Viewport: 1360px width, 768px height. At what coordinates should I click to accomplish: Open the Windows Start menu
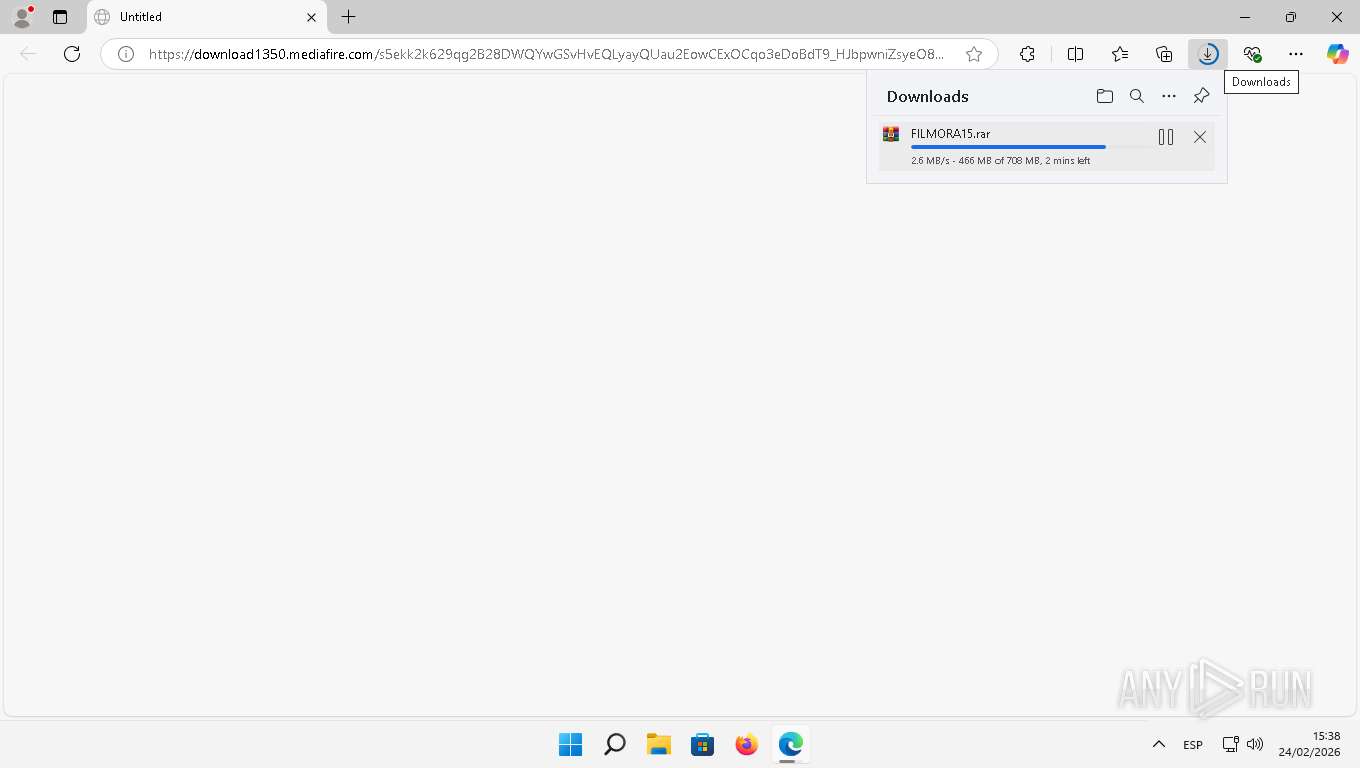570,745
